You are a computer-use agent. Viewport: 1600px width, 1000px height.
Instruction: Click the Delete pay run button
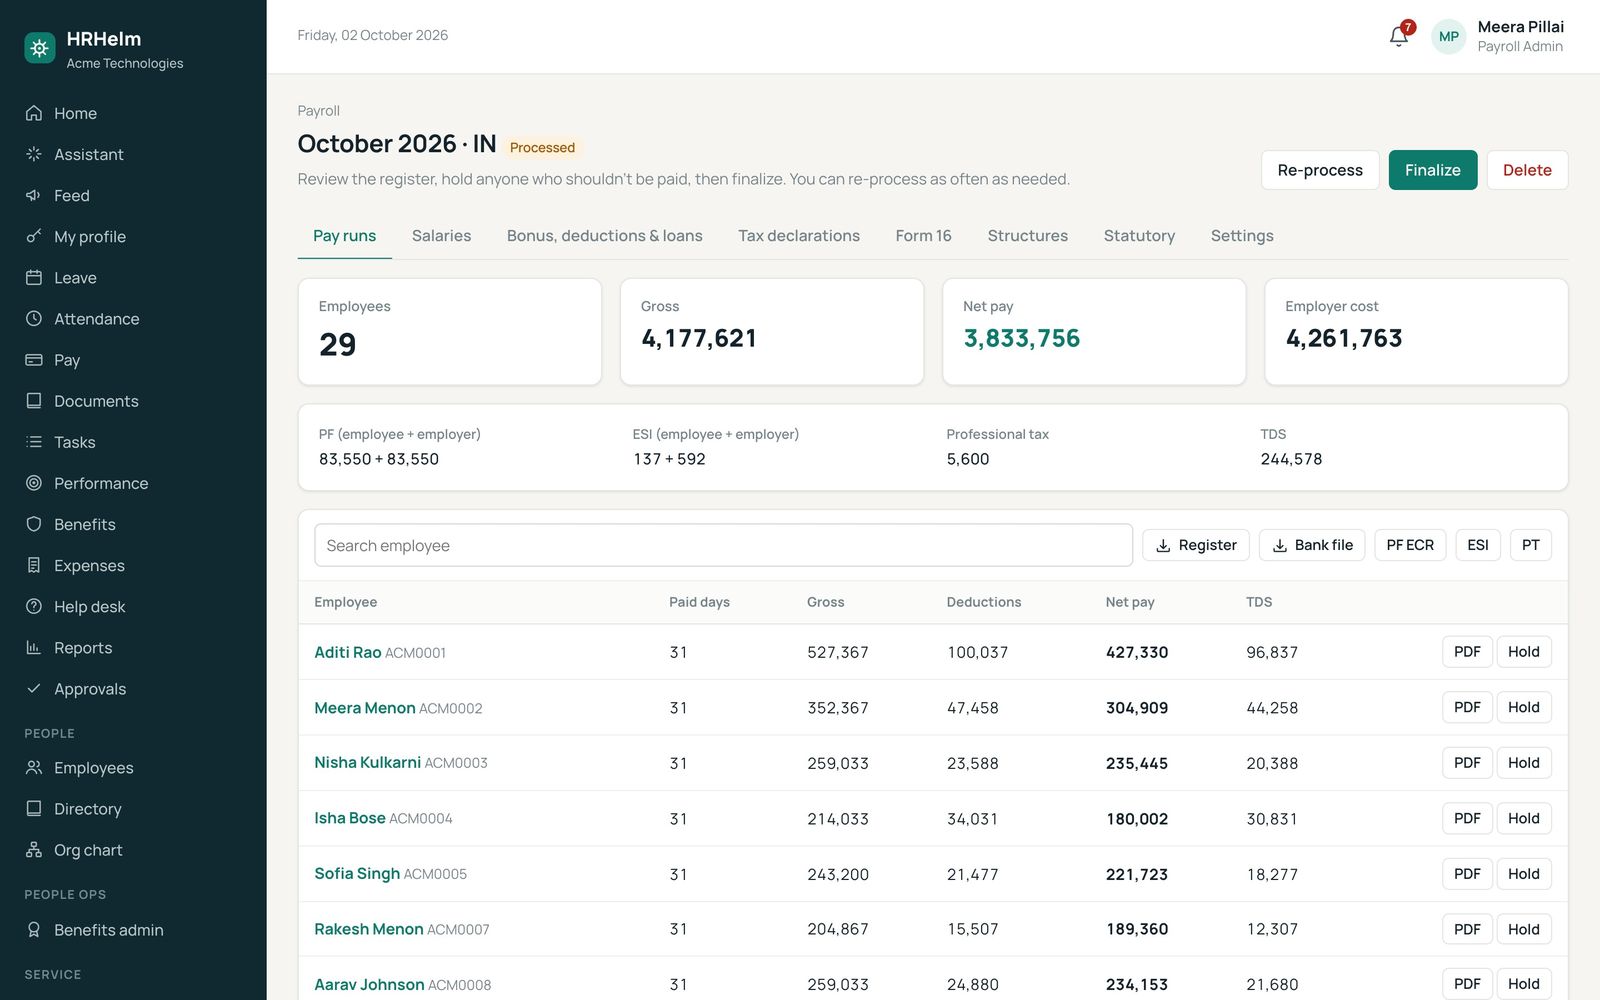pos(1527,170)
